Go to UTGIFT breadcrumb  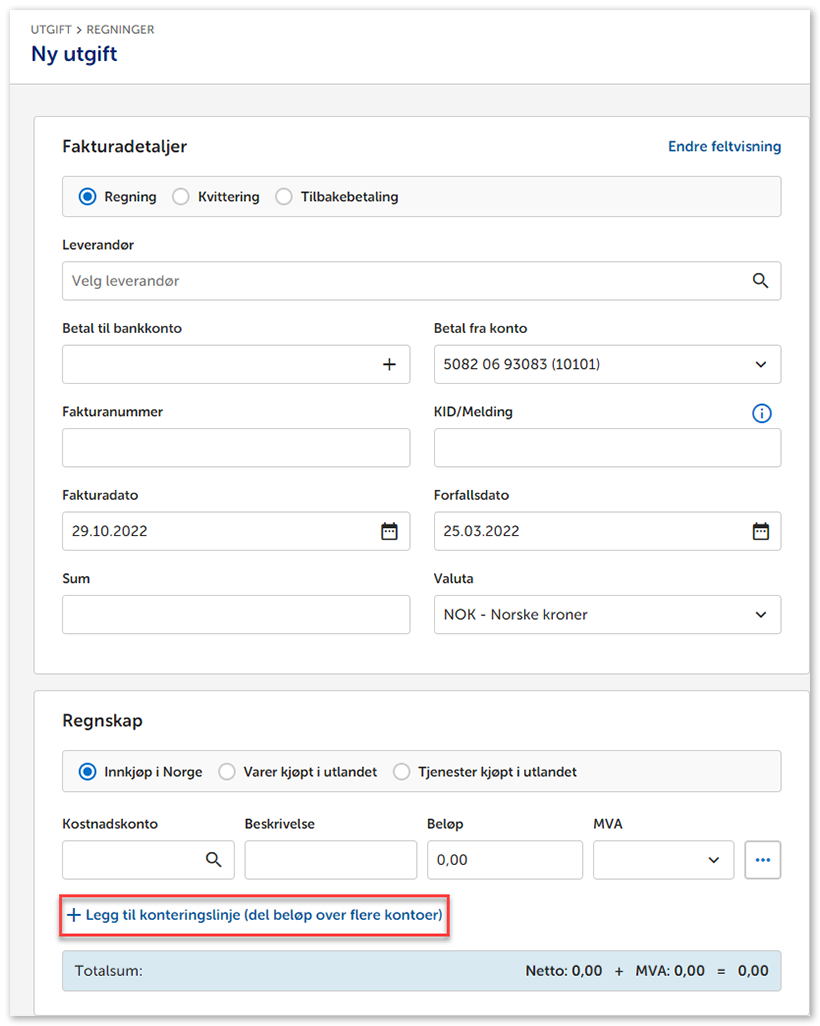[x=50, y=30]
